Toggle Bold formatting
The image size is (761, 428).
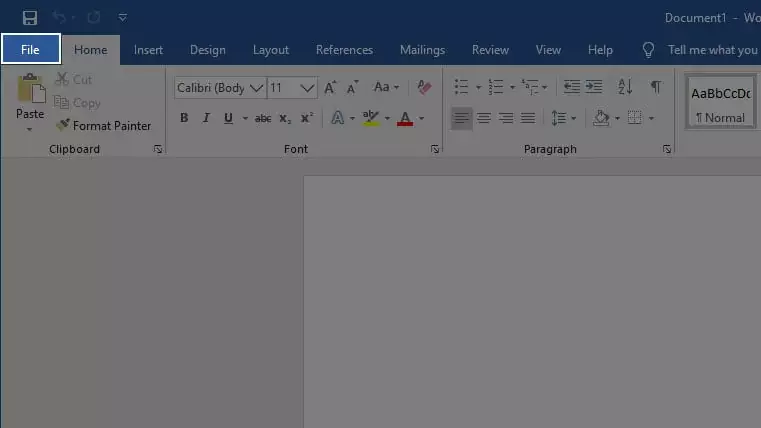pyautogui.click(x=184, y=118)
